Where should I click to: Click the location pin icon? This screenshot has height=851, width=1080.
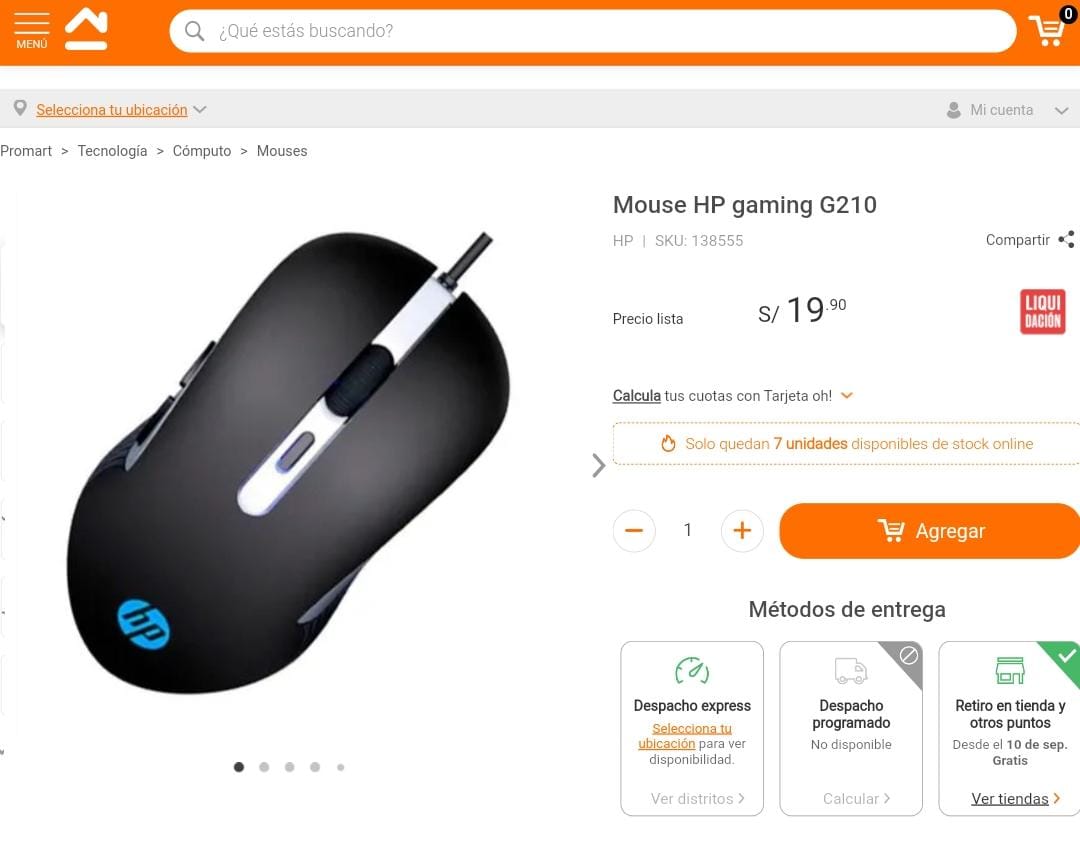click(21, 108)
